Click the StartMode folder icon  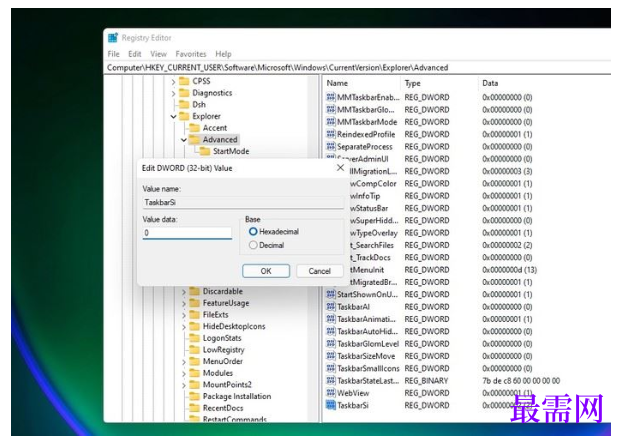(x=205, y=151)
